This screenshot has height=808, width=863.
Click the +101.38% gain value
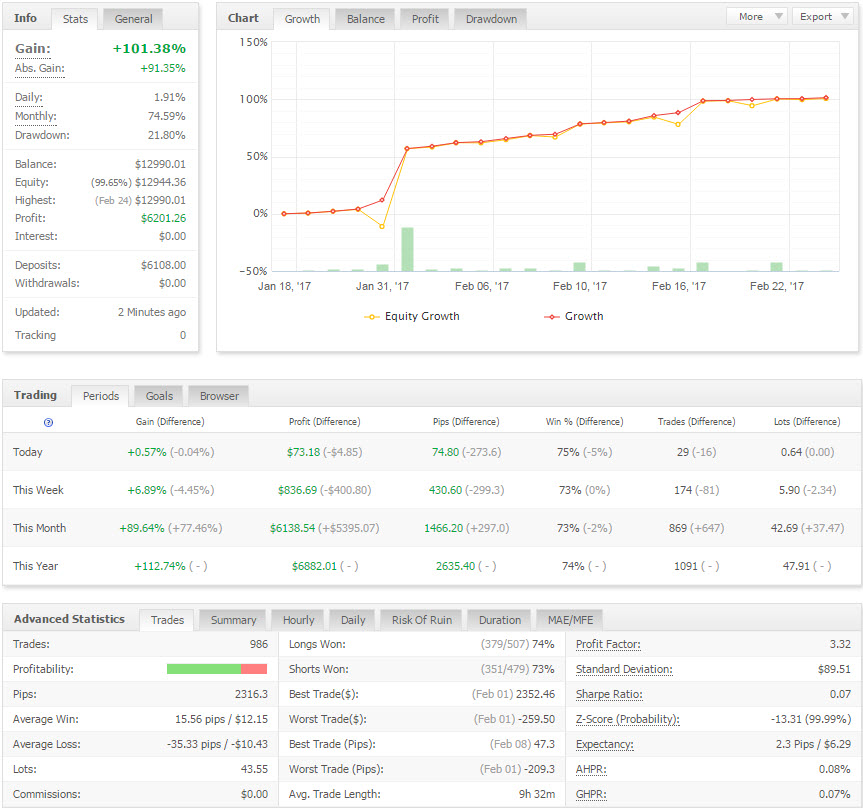pyautogui.click(x=149, y=49)
